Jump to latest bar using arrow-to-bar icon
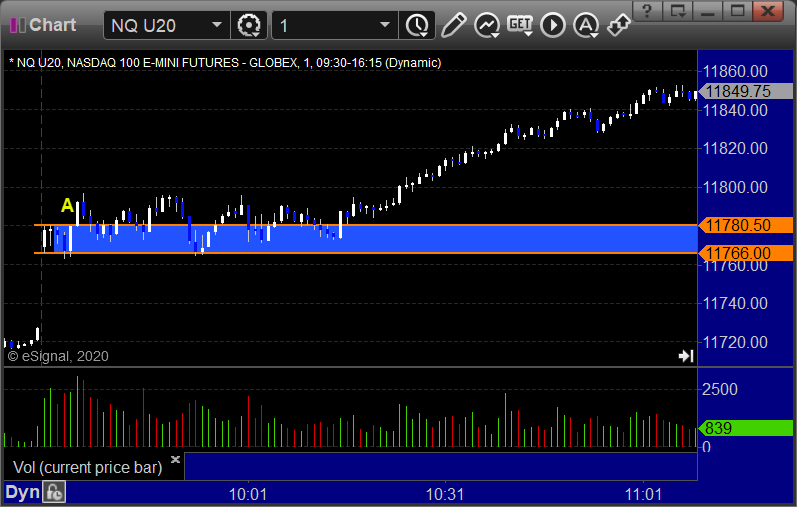 686,356
